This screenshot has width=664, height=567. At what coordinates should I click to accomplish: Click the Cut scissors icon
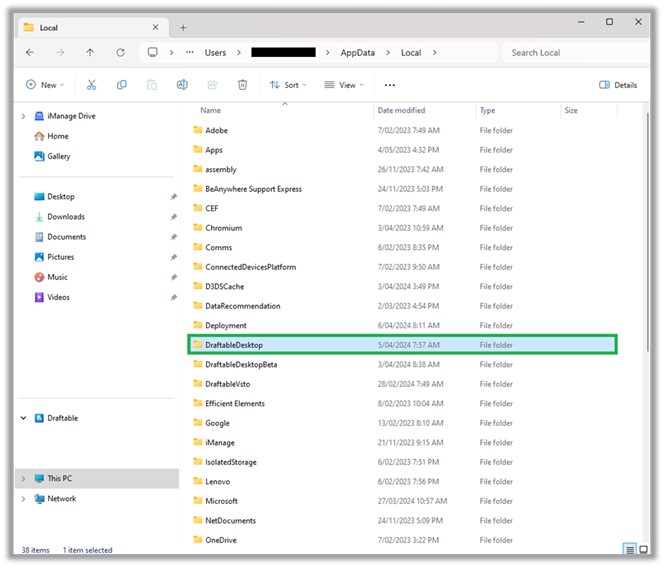click(x=91, y=85)
